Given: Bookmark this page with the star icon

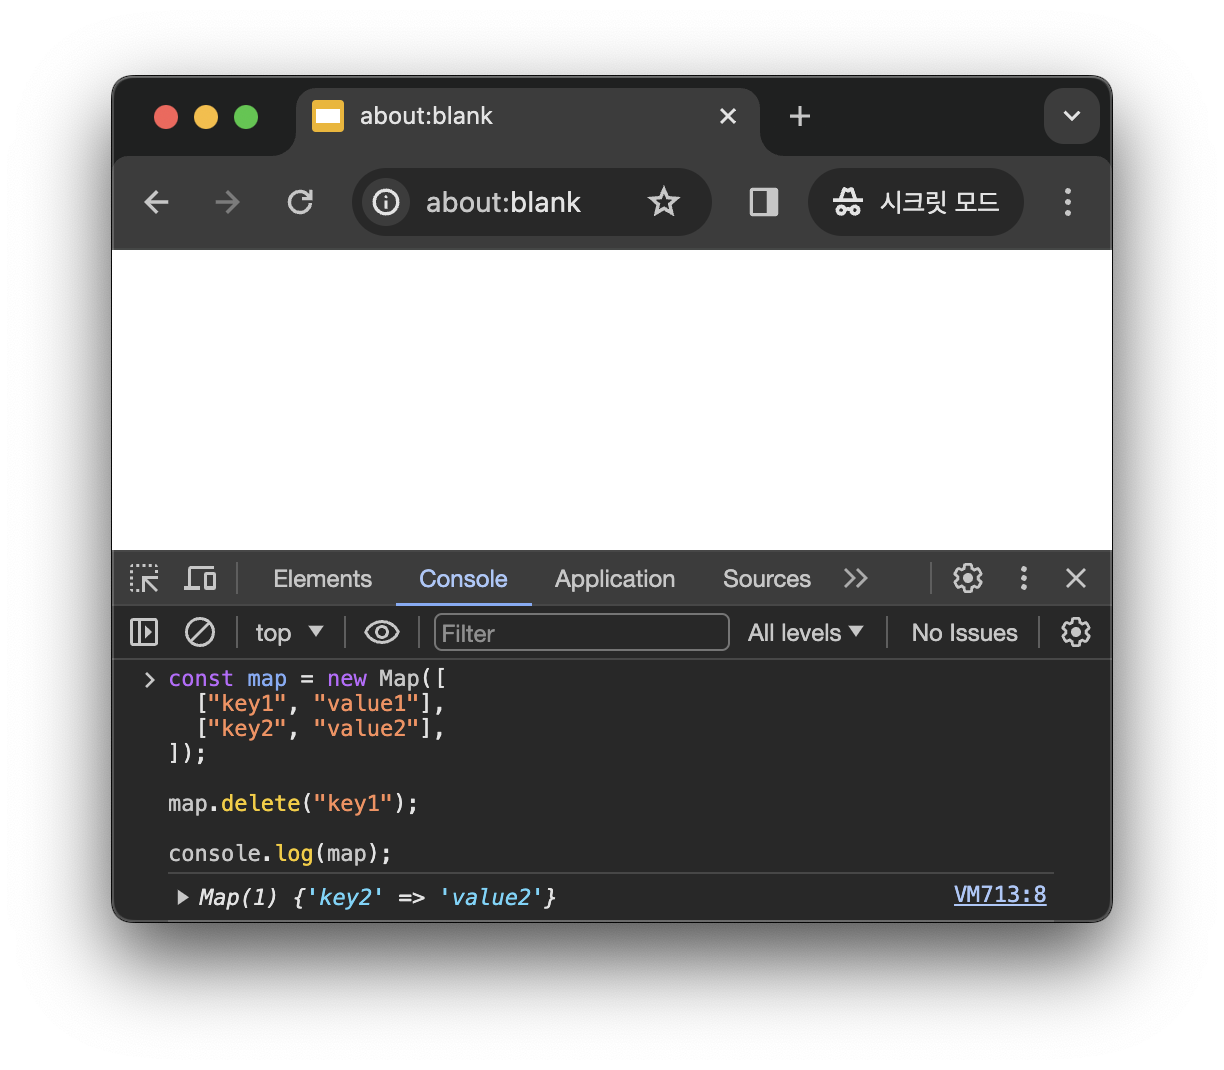Looking at the screenshot, I should click(x=664, y=202).
